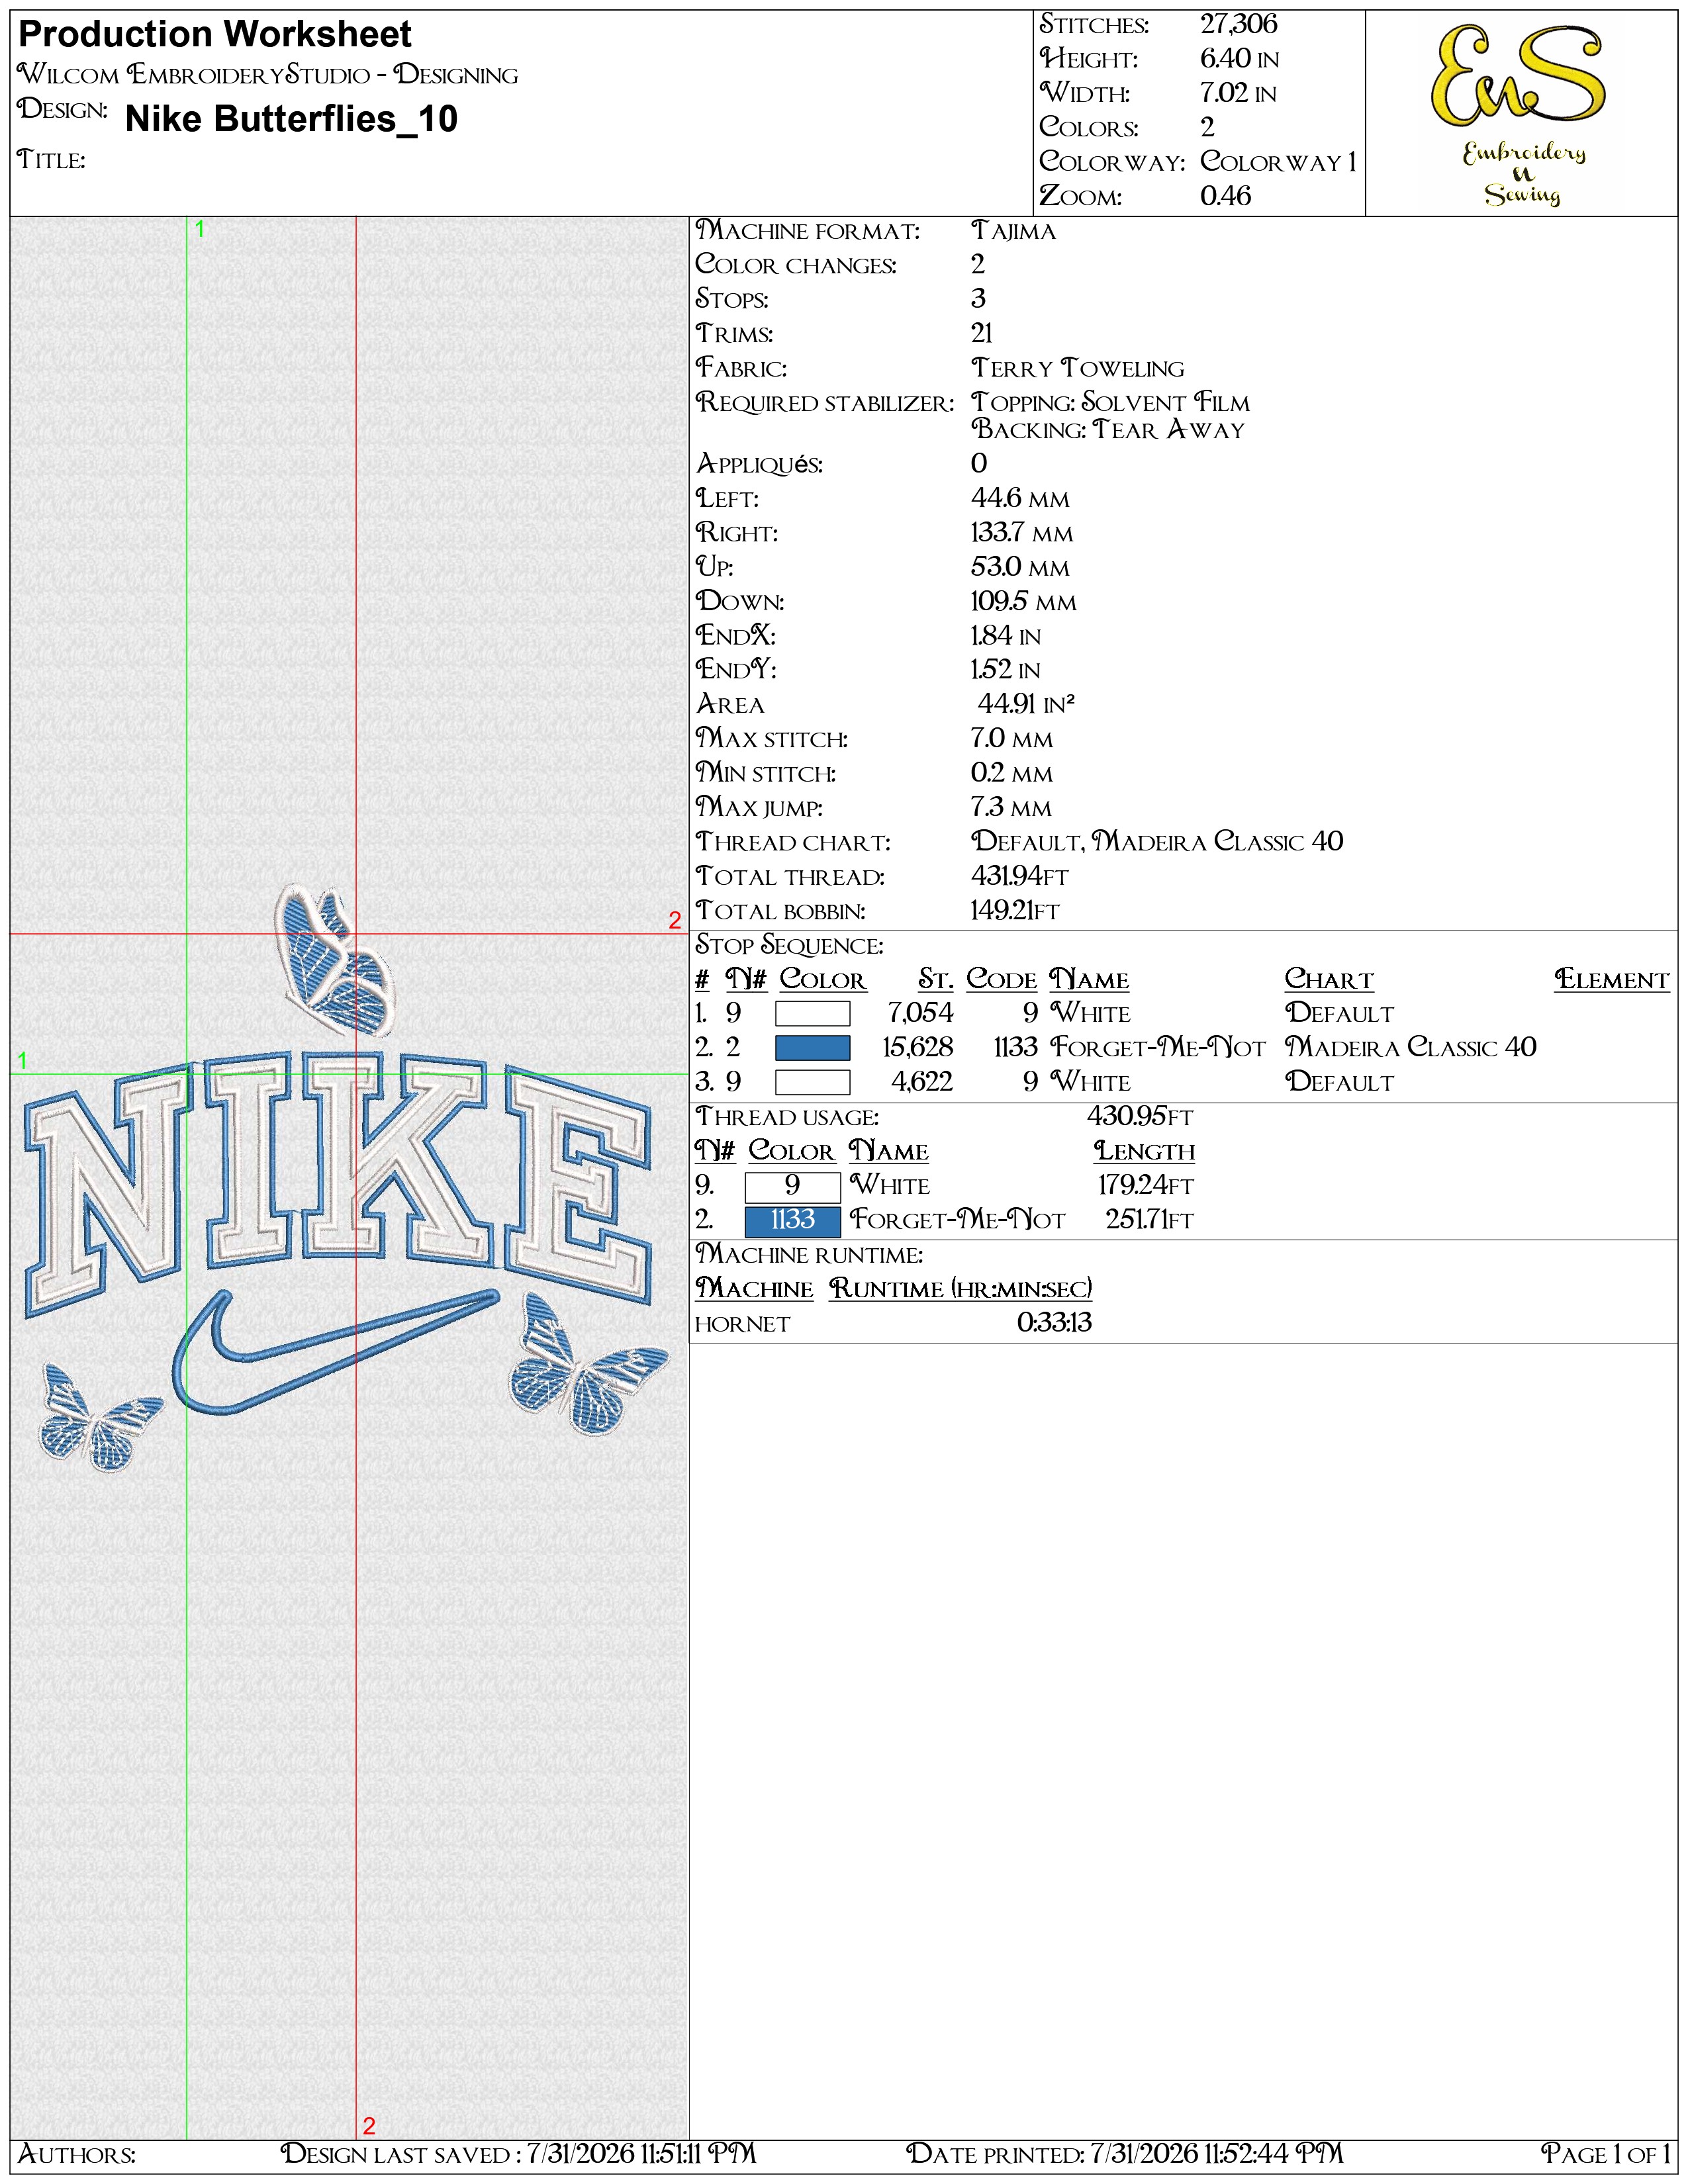The height and width of the screenshot is (2184, 1688).
Task: Click the 'Title:' label in the header
Action: [x=51, y=160]
